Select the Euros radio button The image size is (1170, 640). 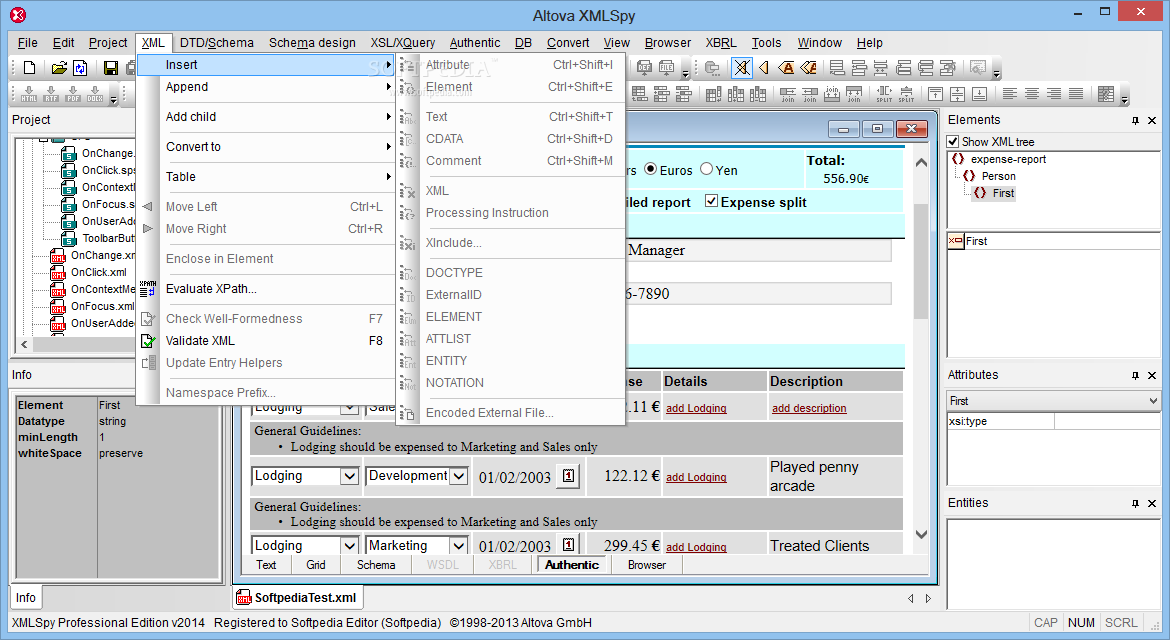651,169
